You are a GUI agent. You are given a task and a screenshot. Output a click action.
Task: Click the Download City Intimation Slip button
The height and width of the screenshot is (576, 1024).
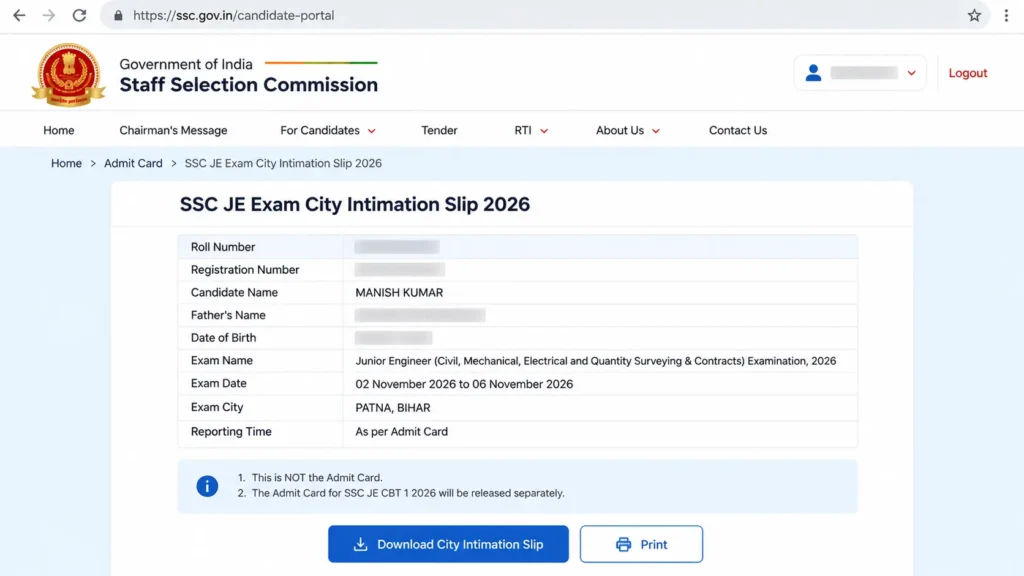coord(448,544)
